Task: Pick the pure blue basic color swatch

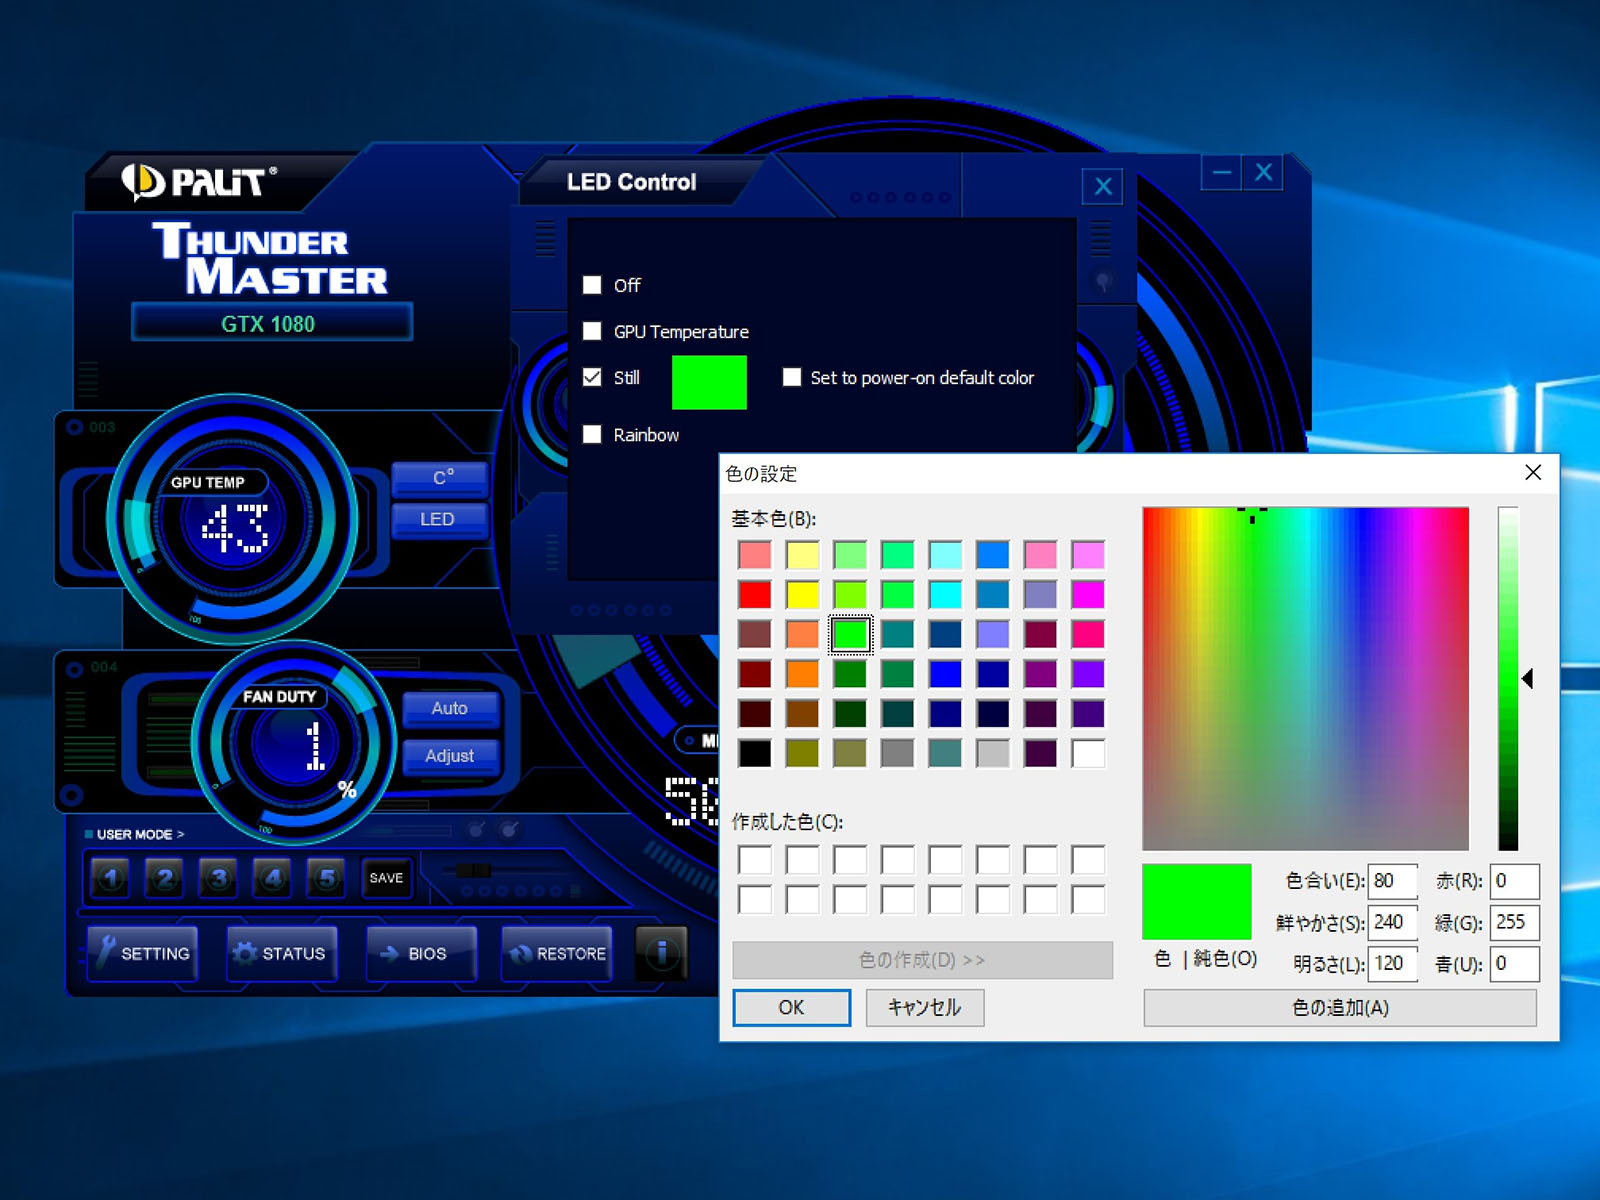Action: click(x=945, y=674)
